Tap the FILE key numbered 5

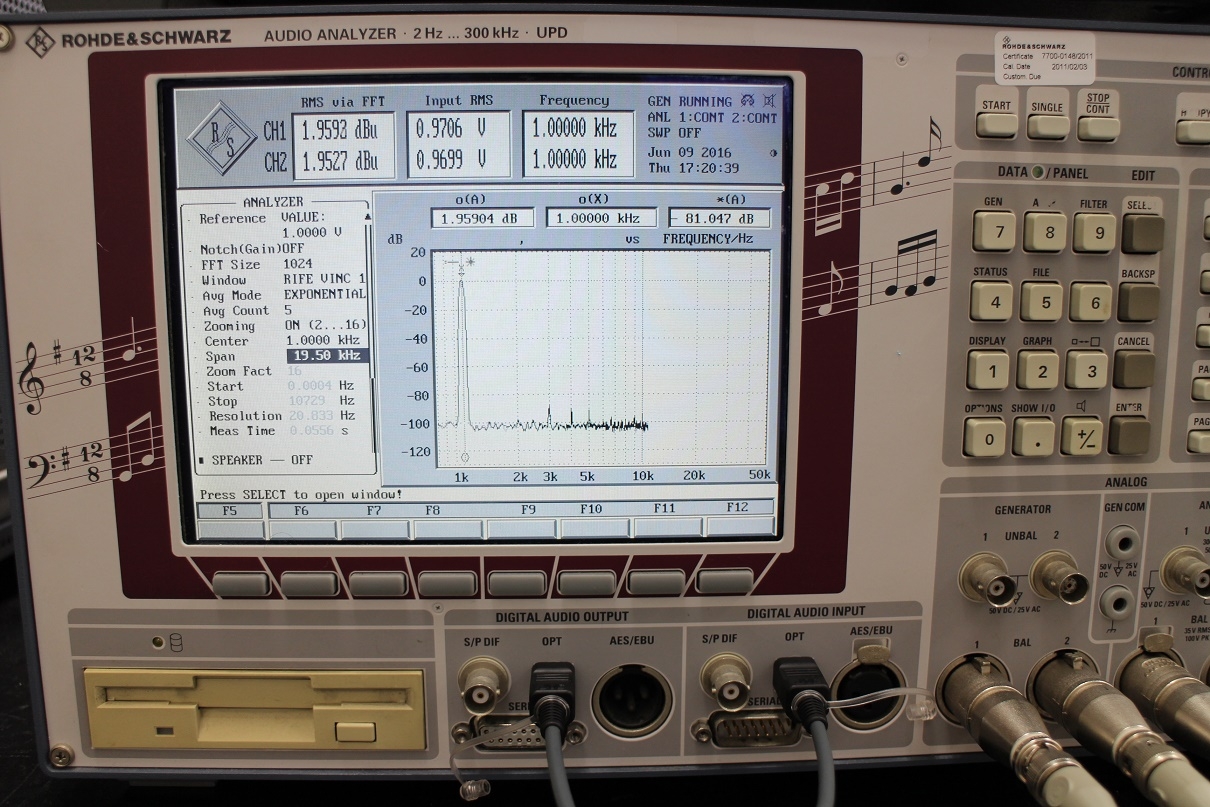(x=1041, y=301)
